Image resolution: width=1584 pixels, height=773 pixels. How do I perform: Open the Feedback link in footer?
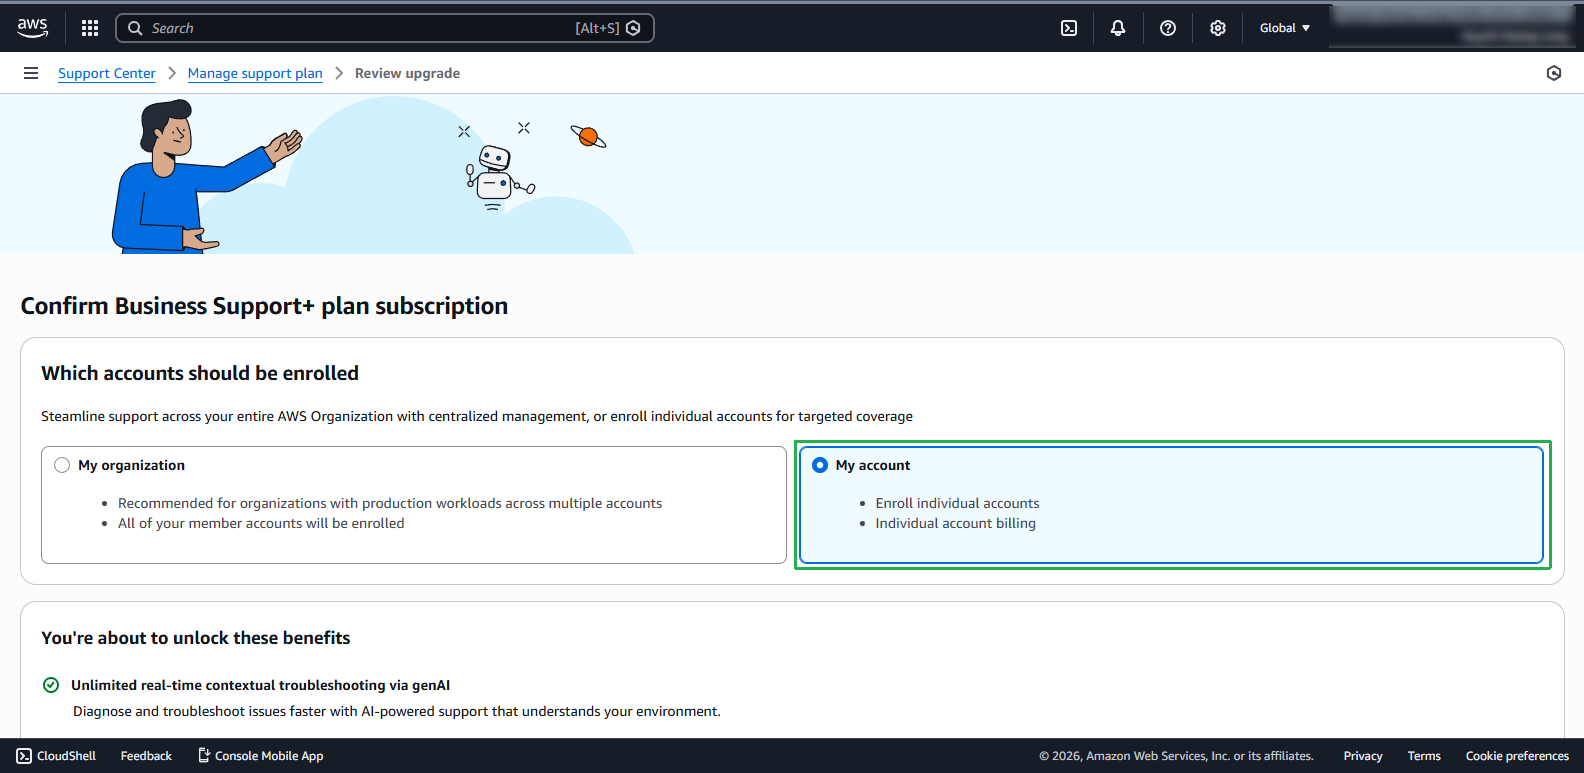tap(146, 756)
